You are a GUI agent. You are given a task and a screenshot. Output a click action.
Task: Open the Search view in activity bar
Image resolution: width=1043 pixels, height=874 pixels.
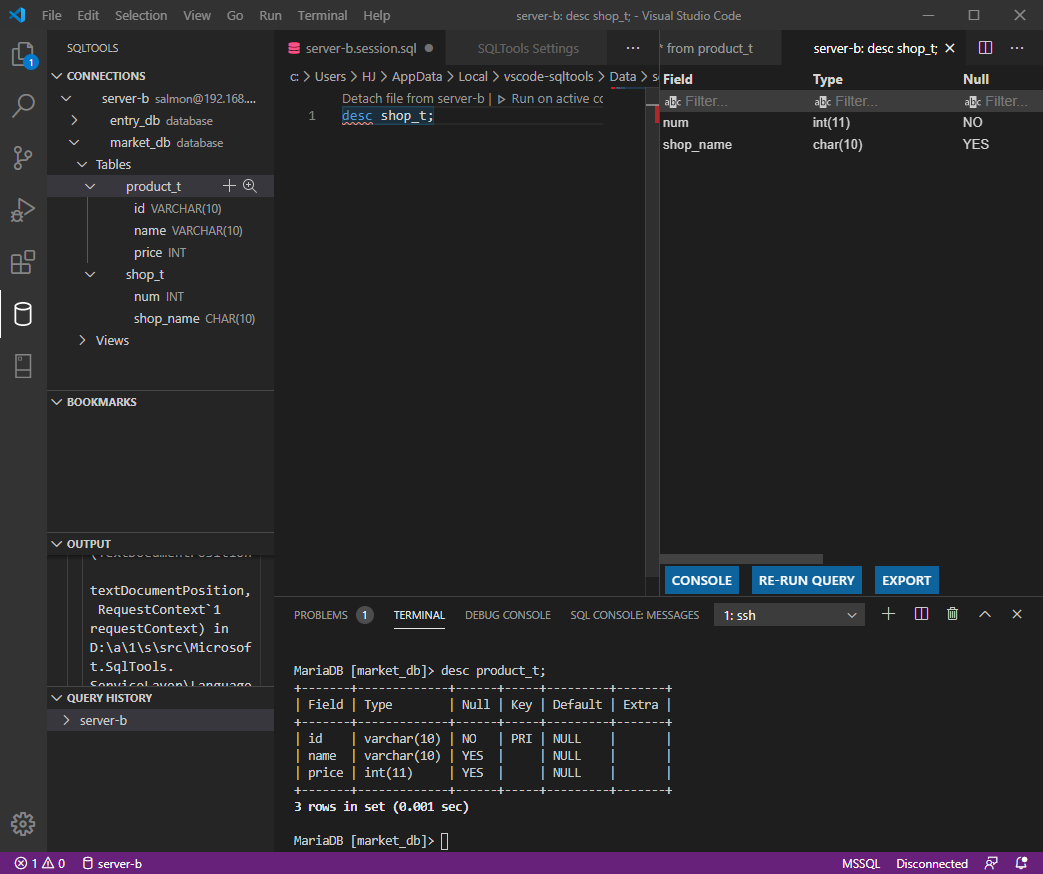click(23, 106)
